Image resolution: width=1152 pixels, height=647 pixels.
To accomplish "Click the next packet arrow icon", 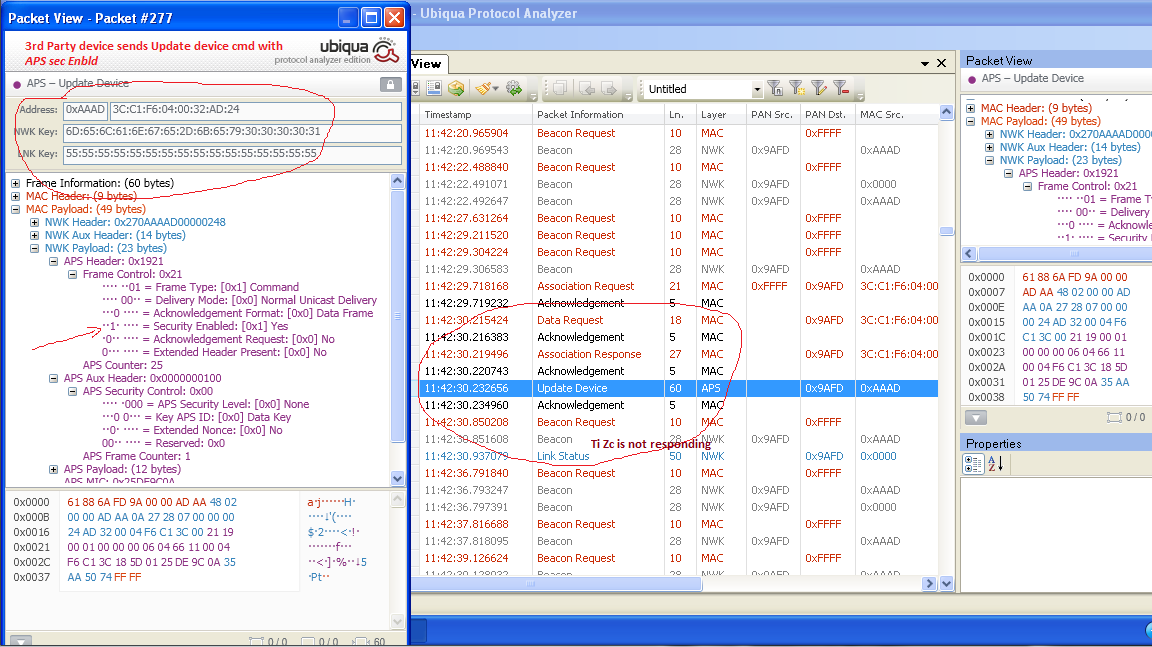I will point(608,89).
